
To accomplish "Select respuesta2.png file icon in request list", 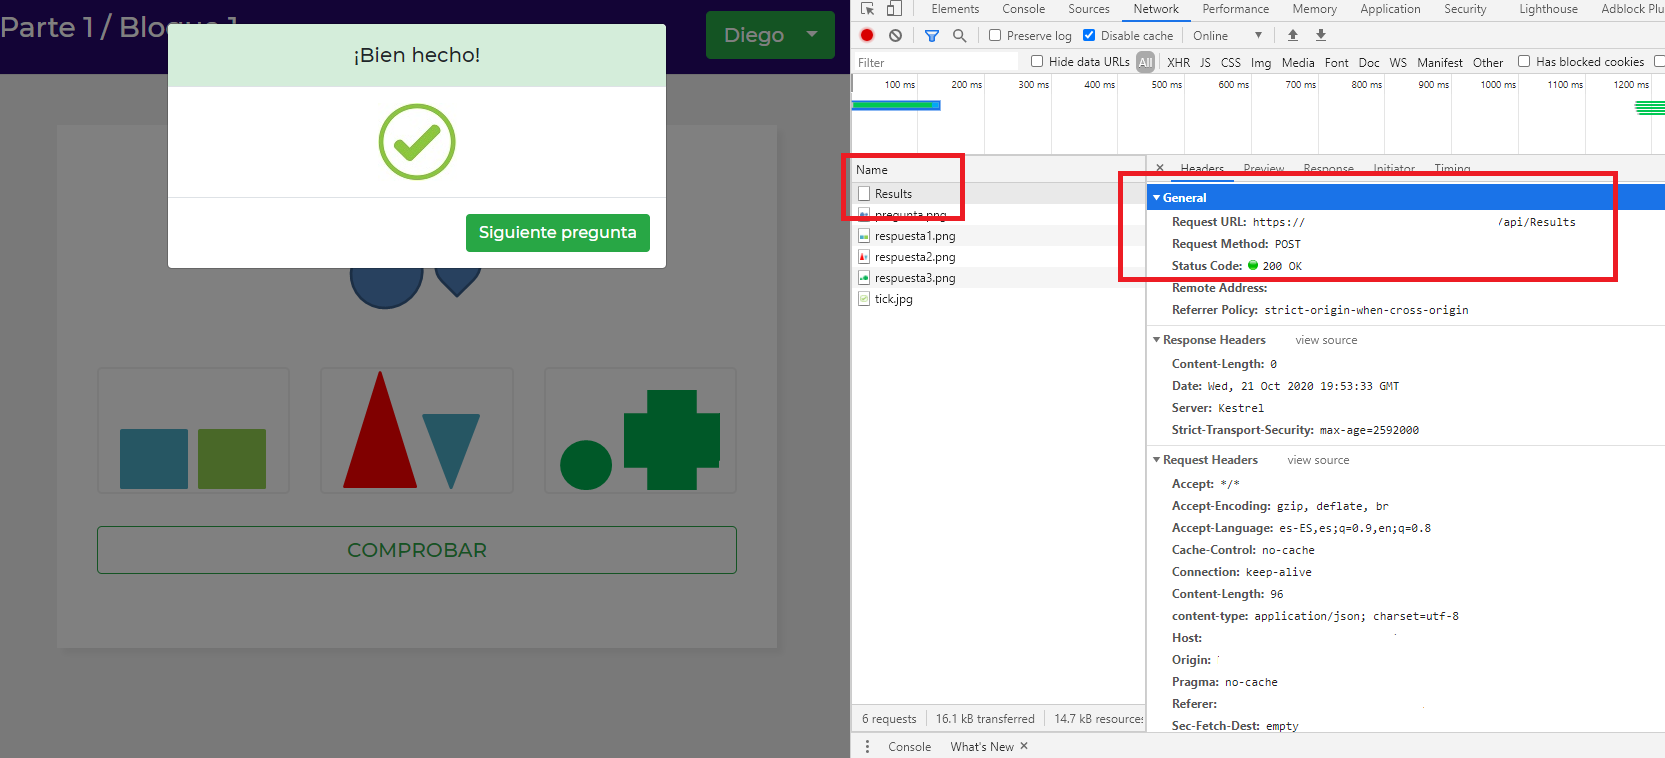I will 864,257.
